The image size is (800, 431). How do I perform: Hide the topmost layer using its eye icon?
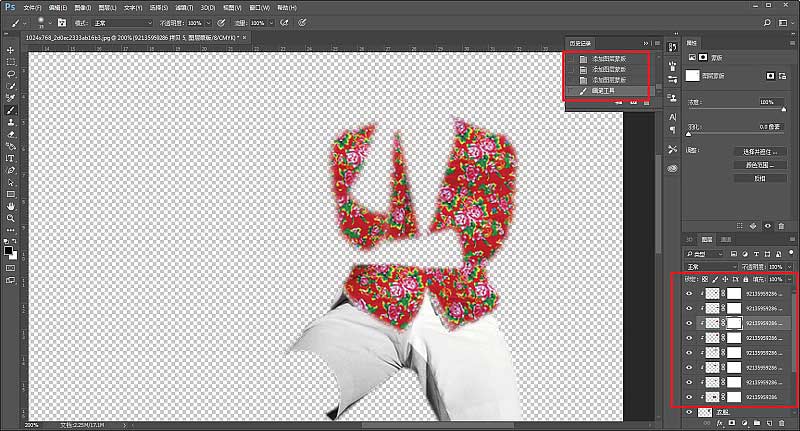(689, 294)
